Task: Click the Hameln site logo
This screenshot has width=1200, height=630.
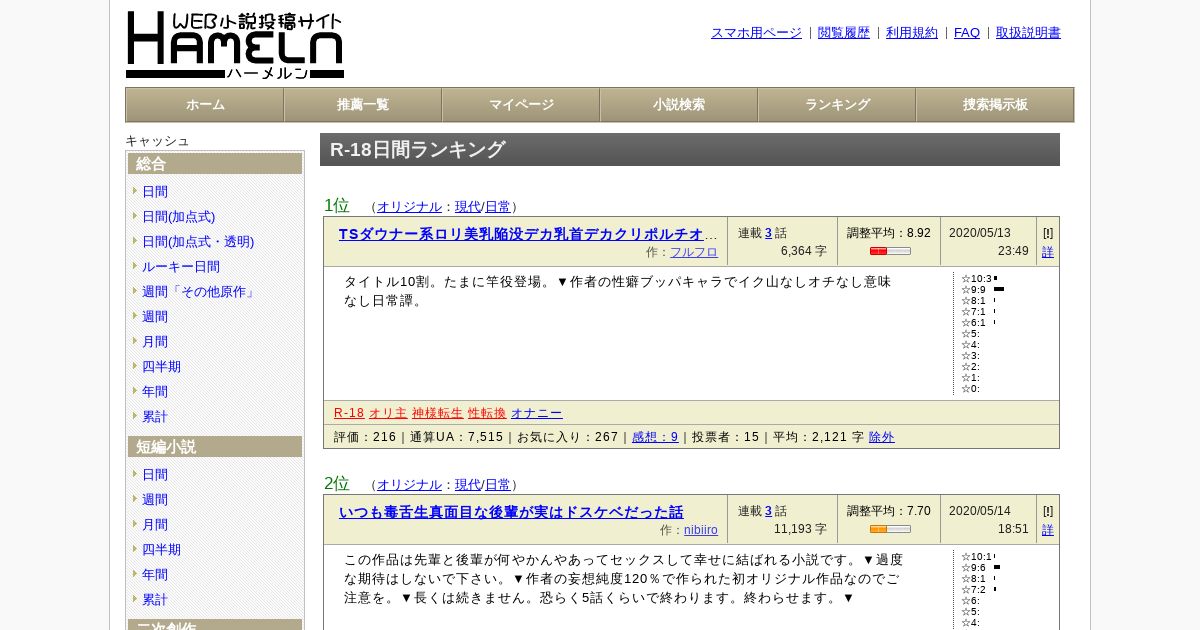Action: (x=235, y=45)
